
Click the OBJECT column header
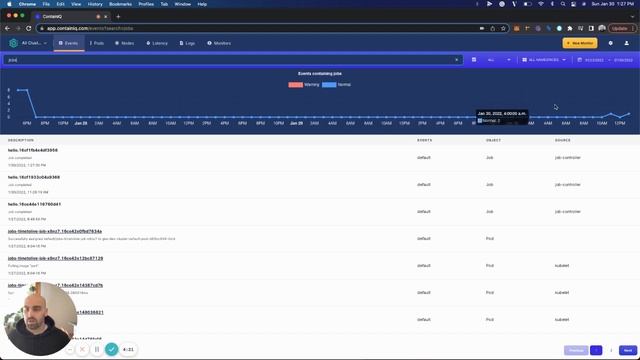(493, 140)
